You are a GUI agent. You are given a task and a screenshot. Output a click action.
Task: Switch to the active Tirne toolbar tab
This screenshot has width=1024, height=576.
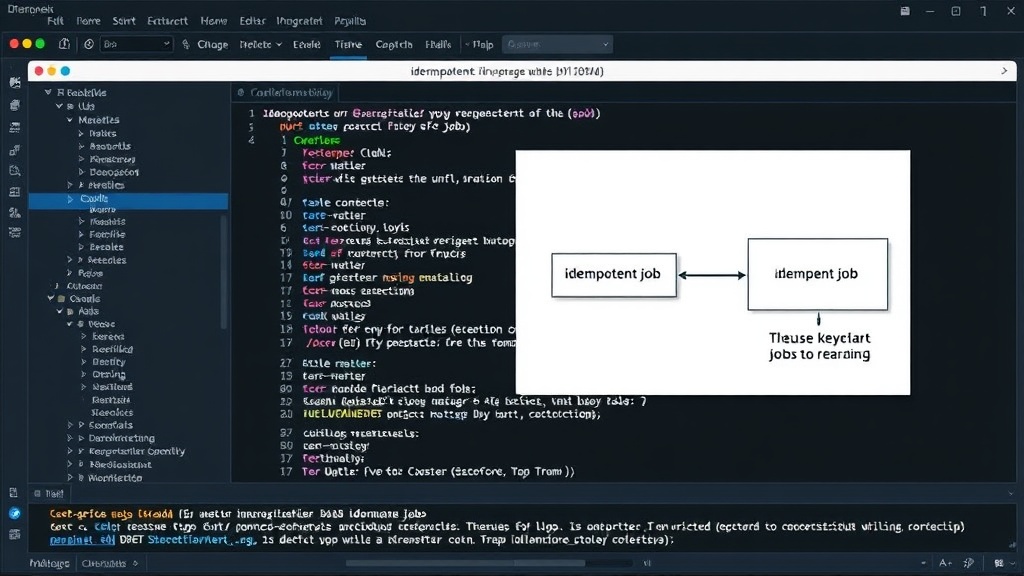(x=348, y=44)
